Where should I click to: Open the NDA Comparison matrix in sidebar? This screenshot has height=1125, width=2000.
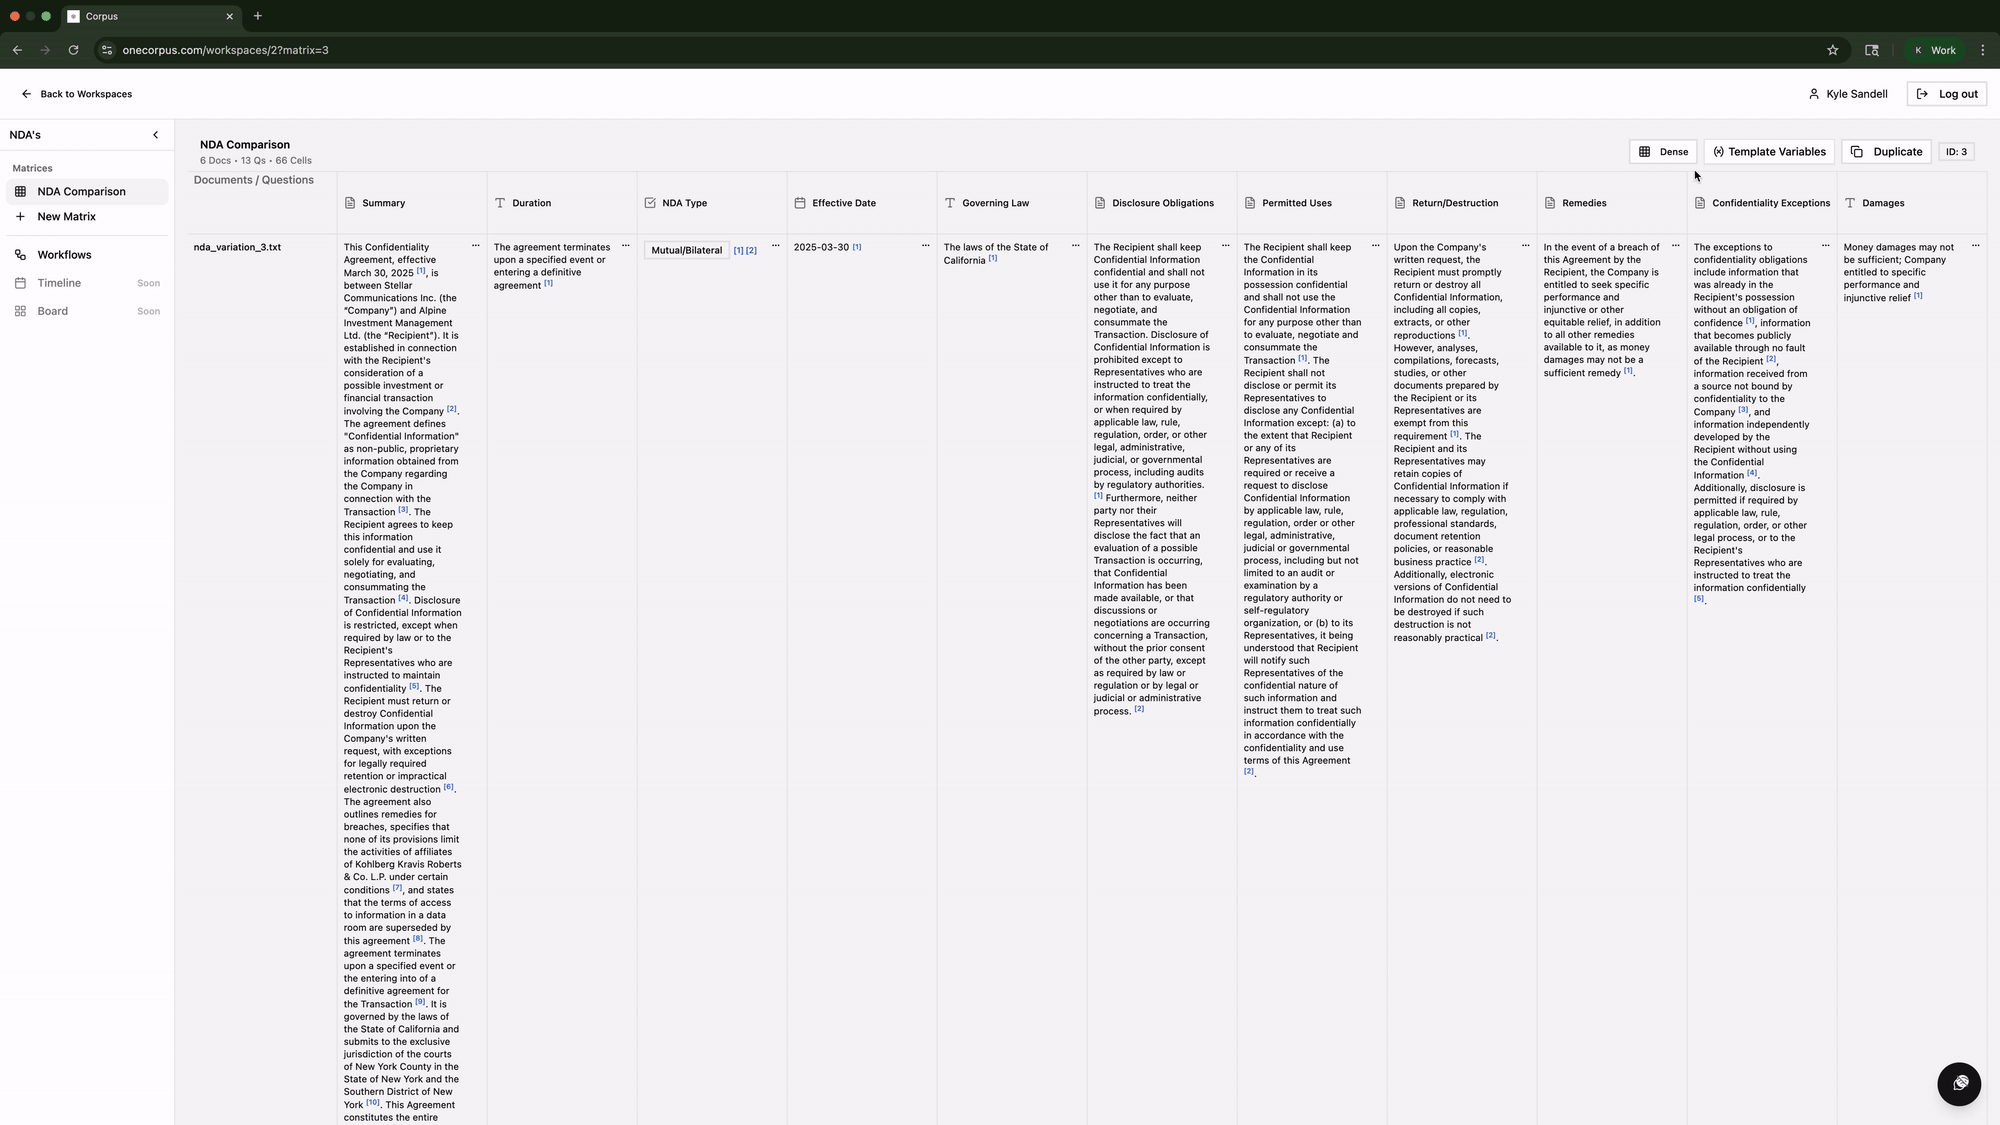pyautogui.click(x=87, y=191)
